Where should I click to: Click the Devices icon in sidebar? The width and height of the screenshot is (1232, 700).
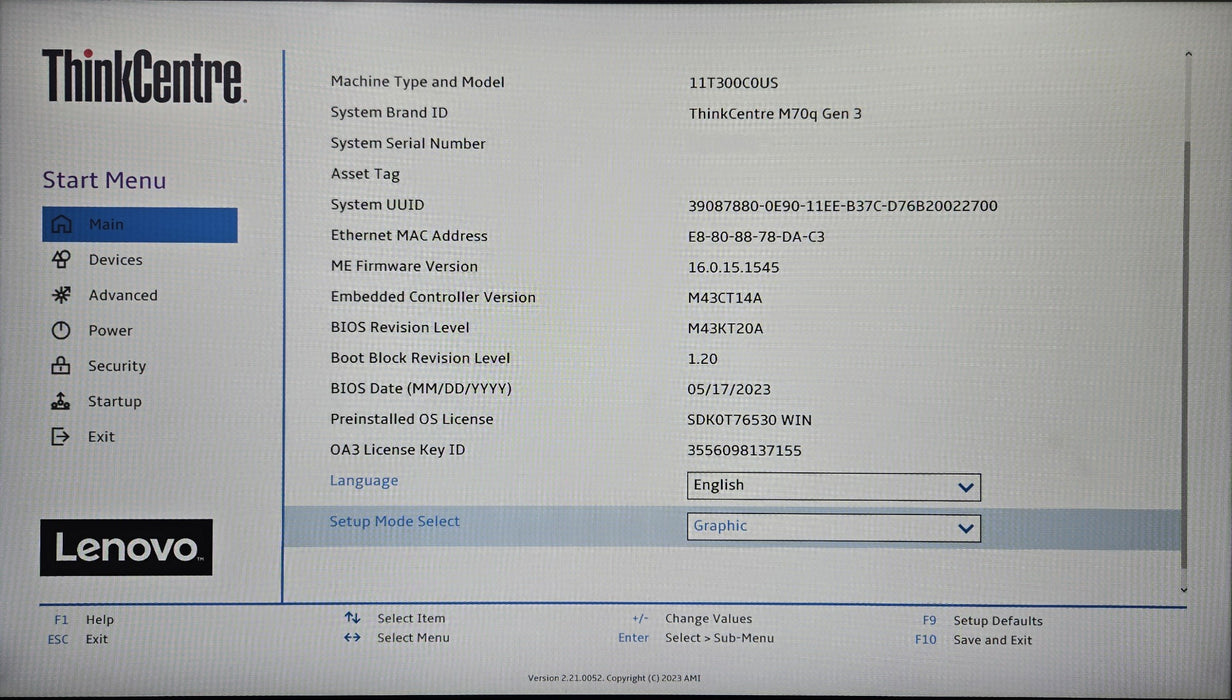[x=61, y=260]
